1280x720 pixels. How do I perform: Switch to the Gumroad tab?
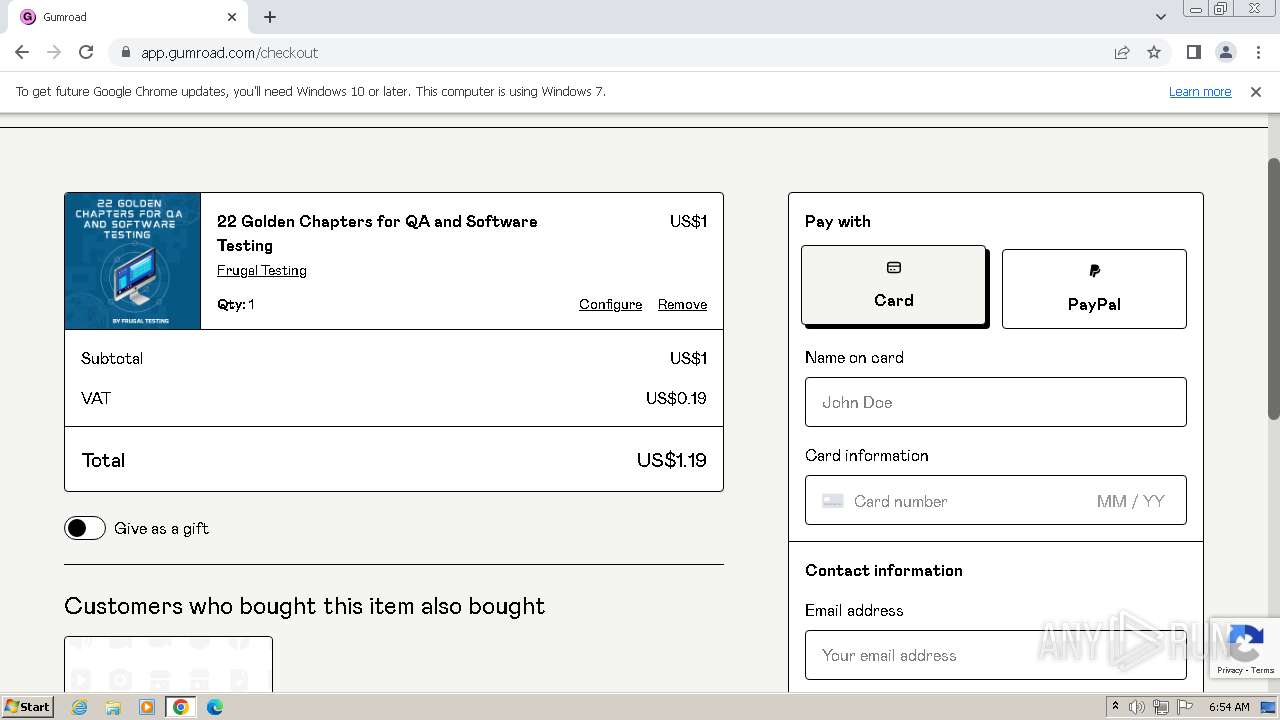[120, 17]
